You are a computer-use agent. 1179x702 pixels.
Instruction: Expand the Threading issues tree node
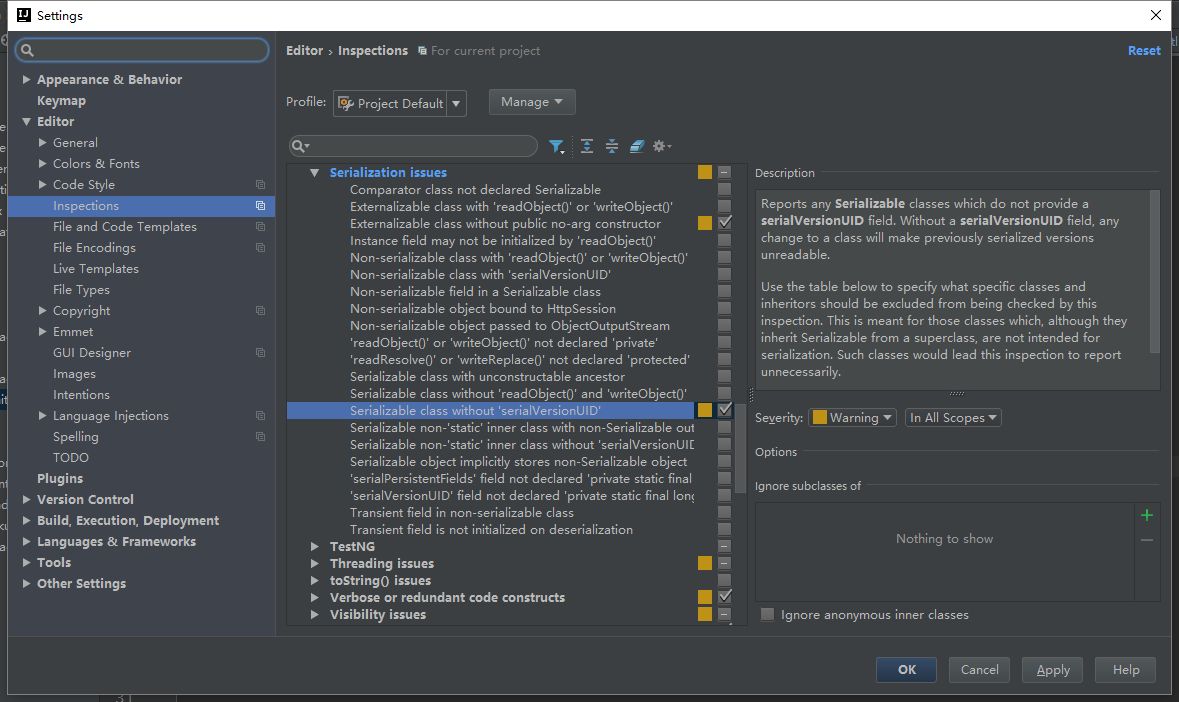[315, 564]
